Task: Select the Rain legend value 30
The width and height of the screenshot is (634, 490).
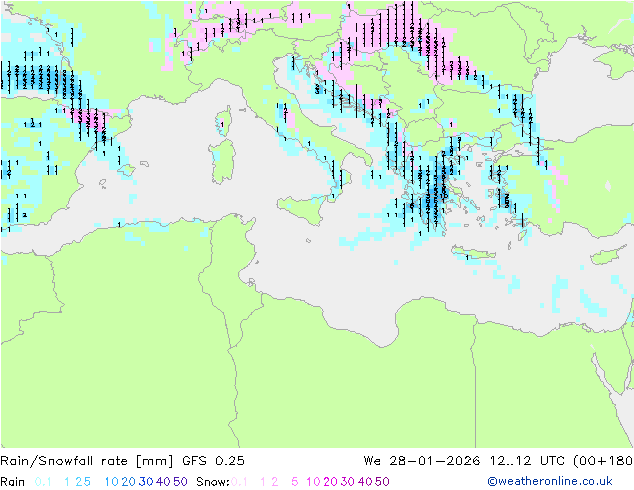Action: [146, 482]
